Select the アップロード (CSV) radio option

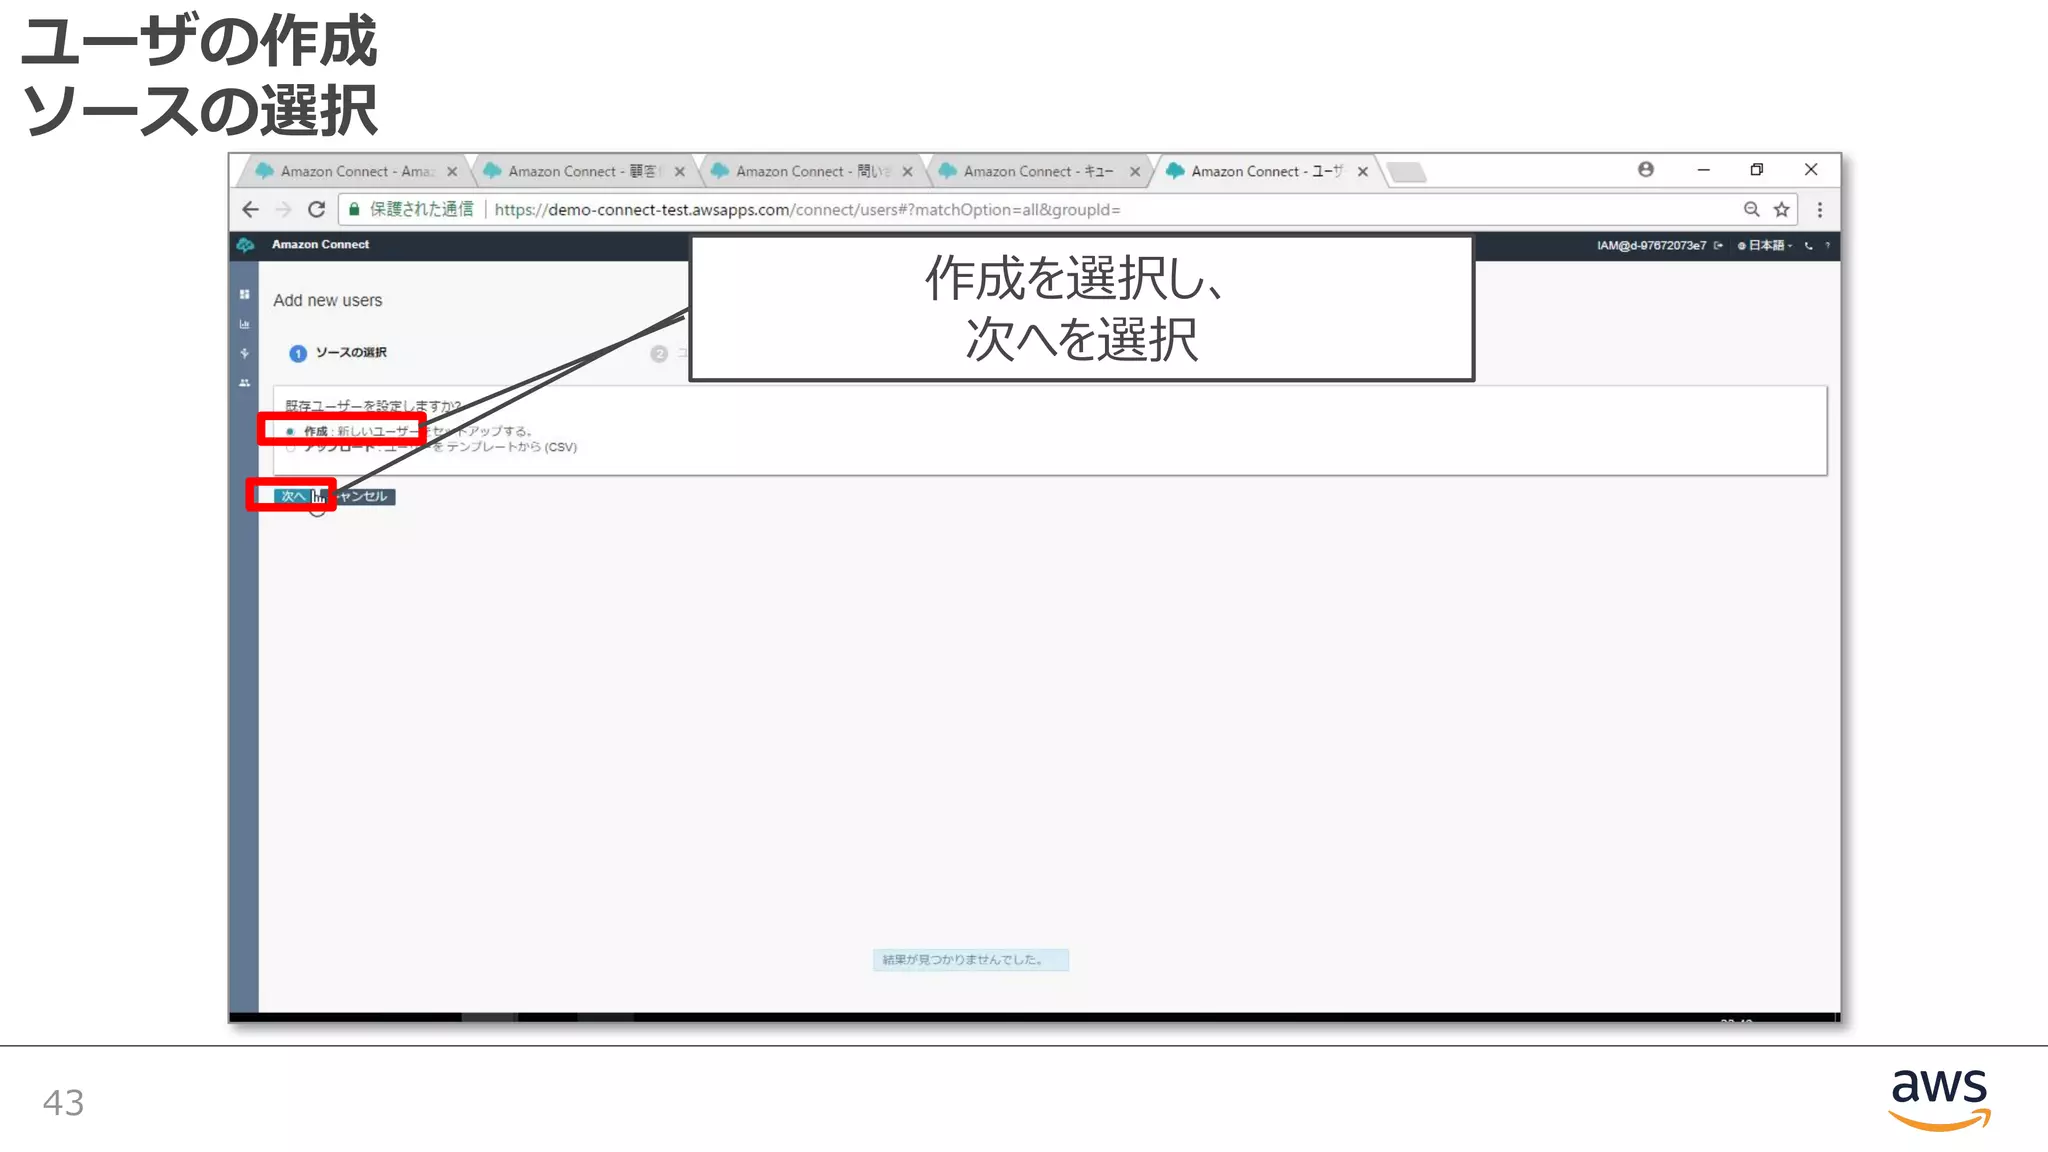[x=290, y=448]
